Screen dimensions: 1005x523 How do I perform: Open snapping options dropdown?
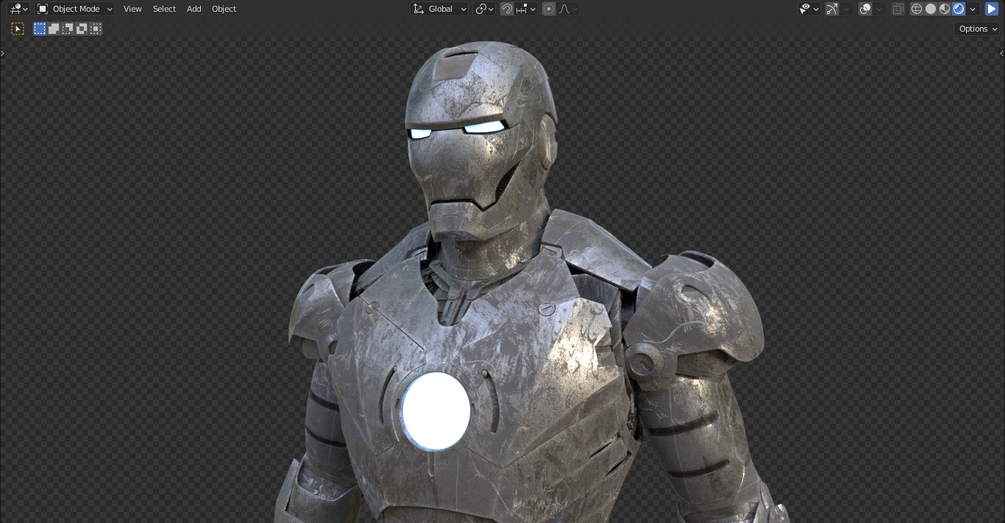526,9
